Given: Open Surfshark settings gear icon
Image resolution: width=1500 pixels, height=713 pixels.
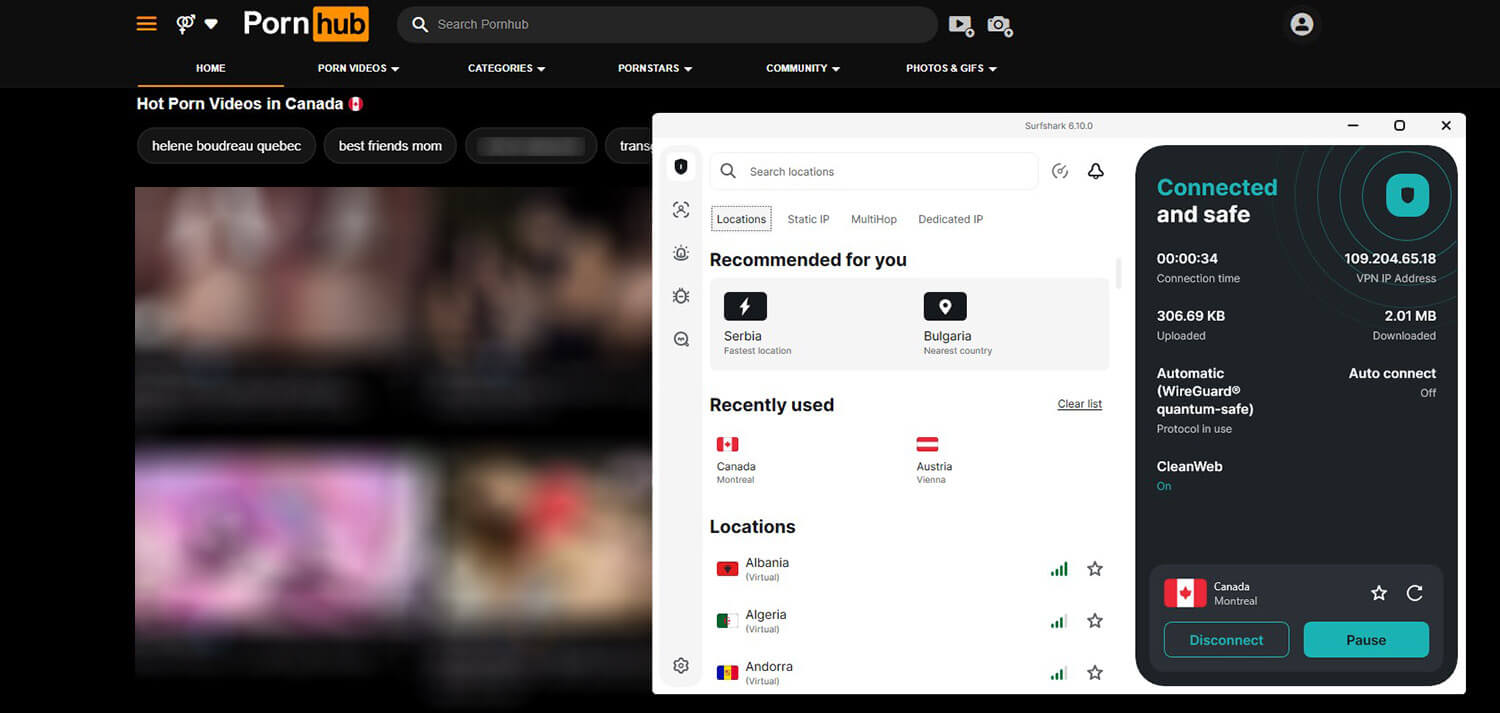Looking at the screenshot, I should [x=681, y=665].
